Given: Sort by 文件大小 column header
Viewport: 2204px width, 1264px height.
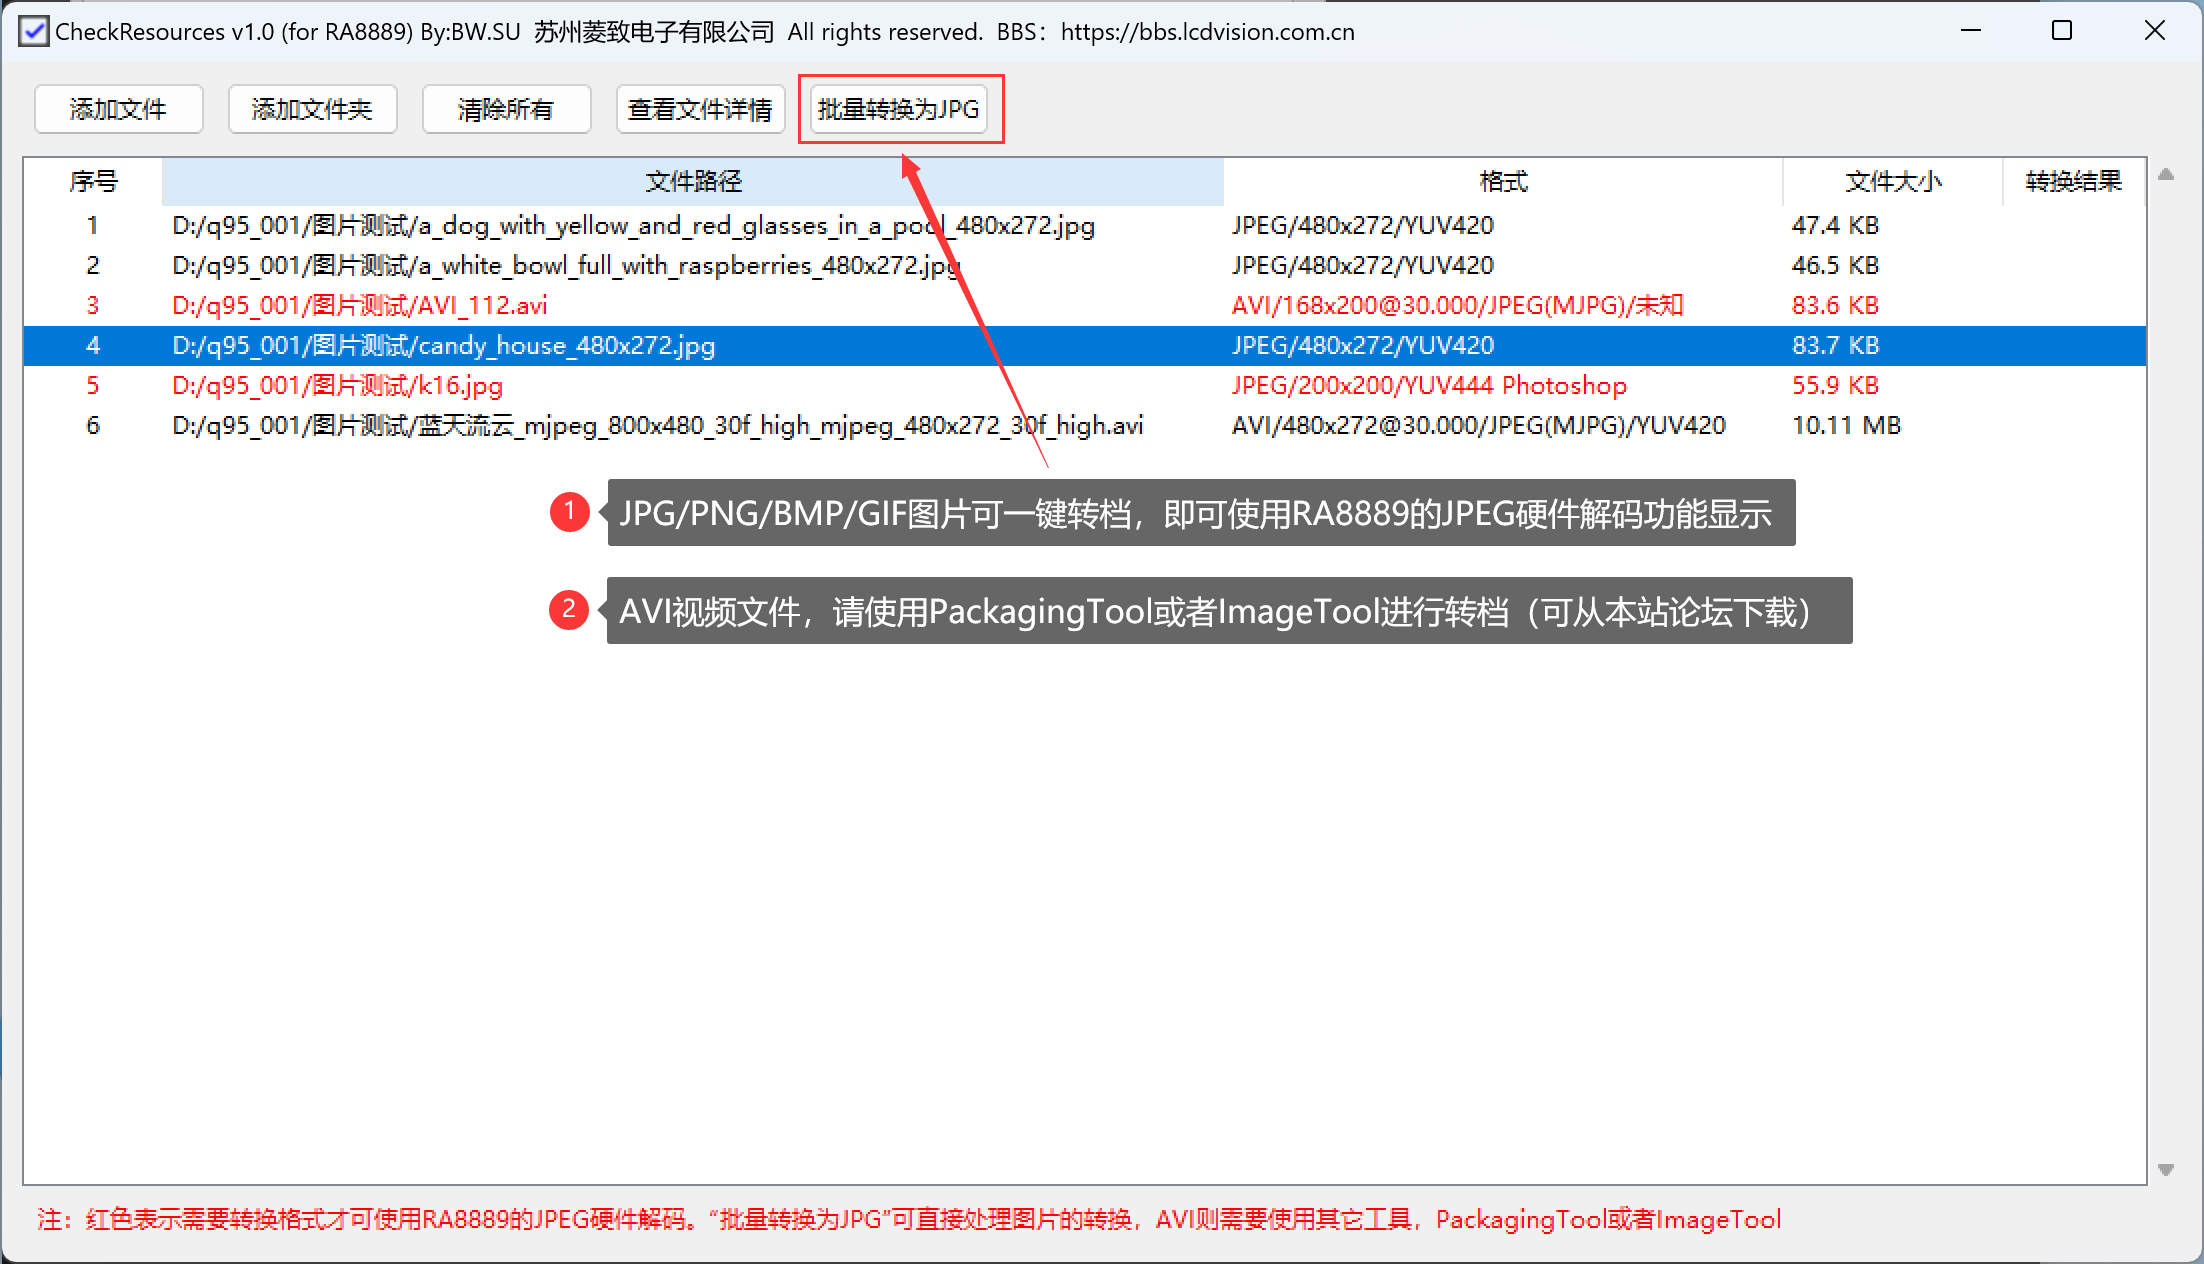Looking at the screenshot, I should tap(1892, 181).
